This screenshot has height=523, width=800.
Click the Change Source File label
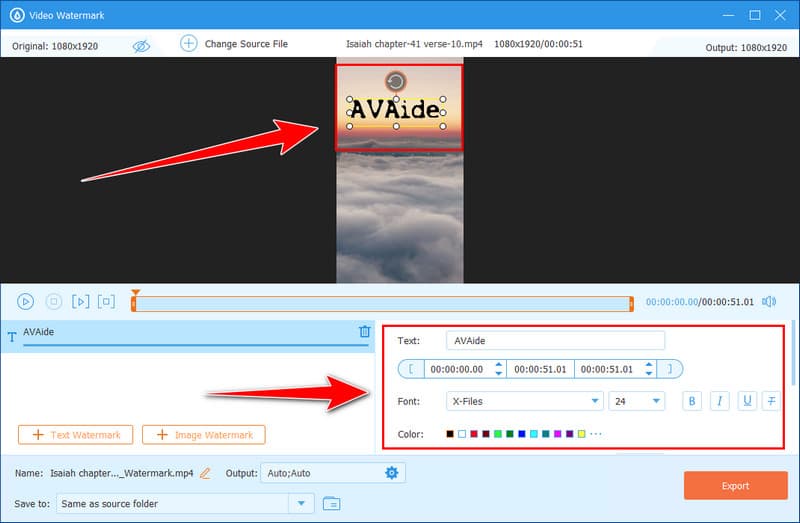tap(246, 44)
